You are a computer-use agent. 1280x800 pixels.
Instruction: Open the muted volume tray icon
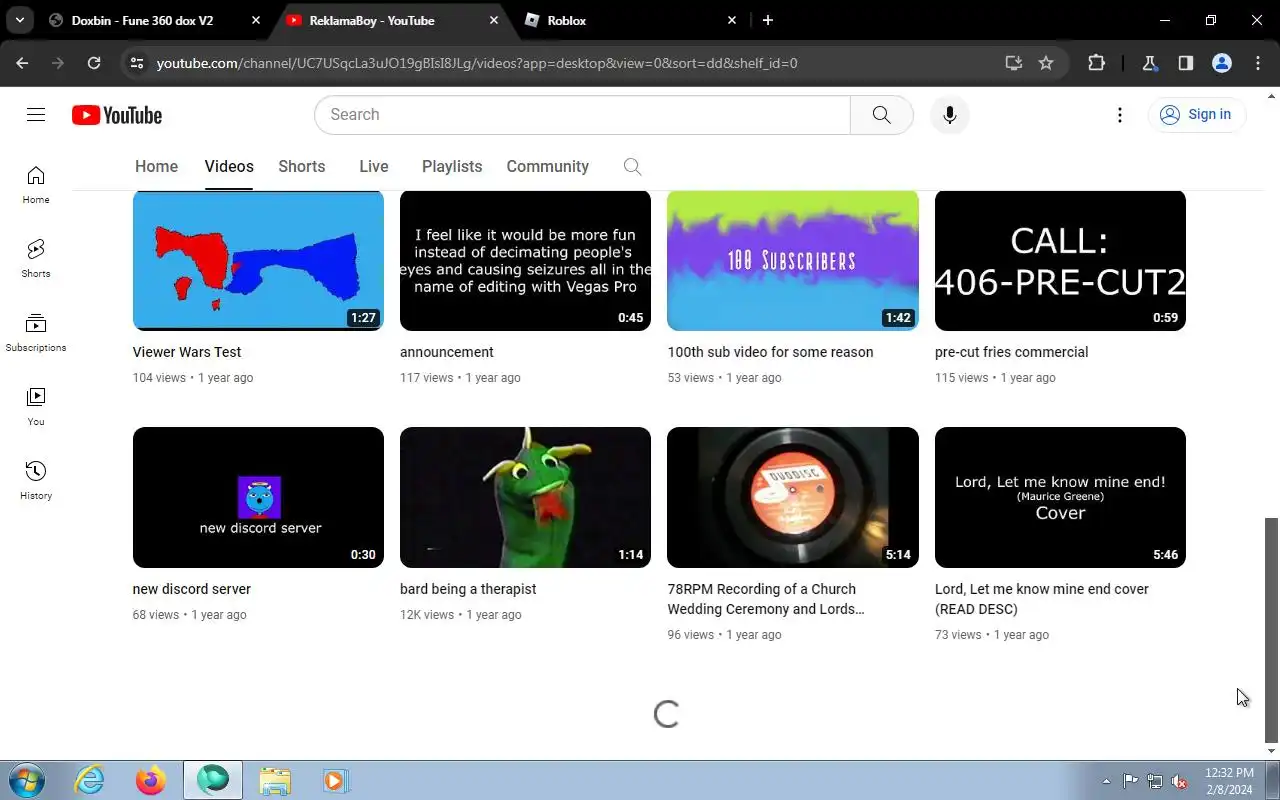click(x=1180, y=782)
